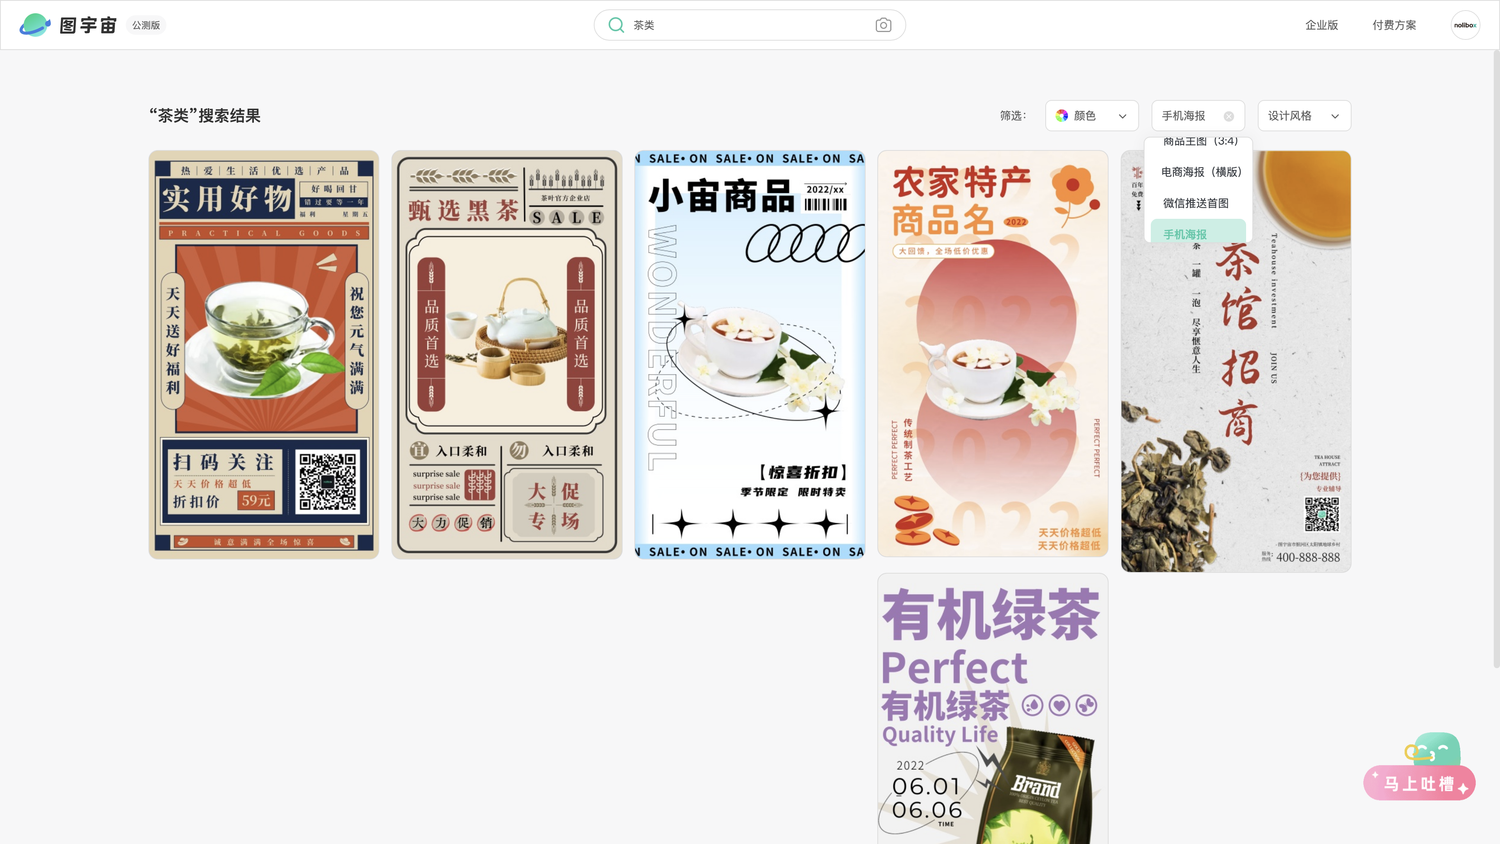Click the color wheel filter icon
This screenshot has width=1500, height=844.
click(x=1062, y=116)
